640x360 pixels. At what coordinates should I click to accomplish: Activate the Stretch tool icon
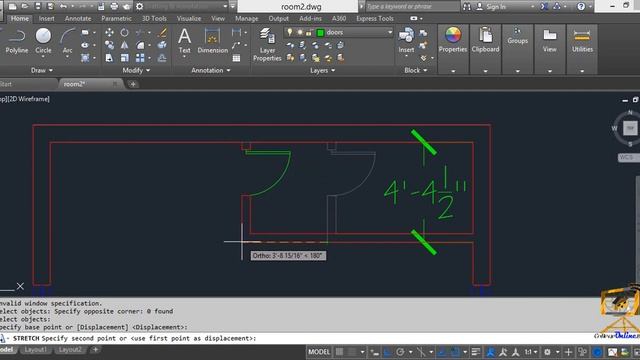[x=109, y=58]
